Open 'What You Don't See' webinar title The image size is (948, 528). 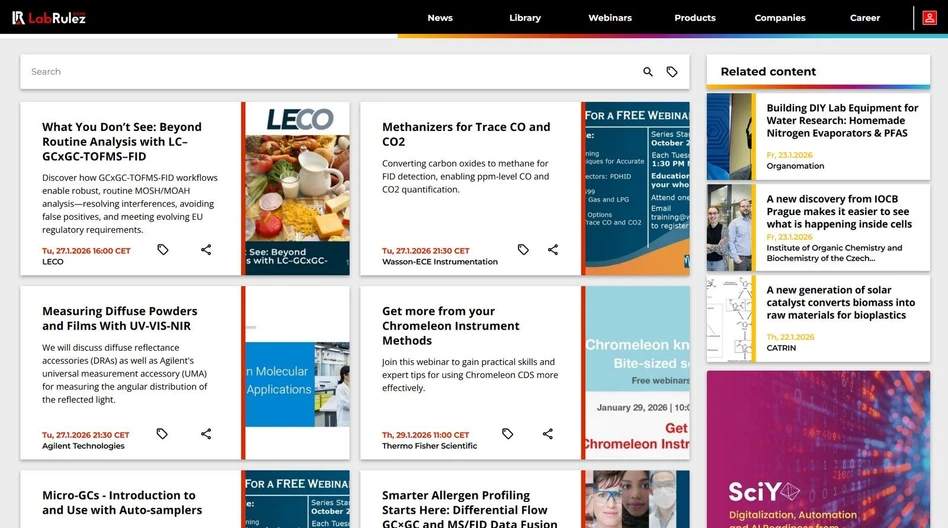coord(122,142)
